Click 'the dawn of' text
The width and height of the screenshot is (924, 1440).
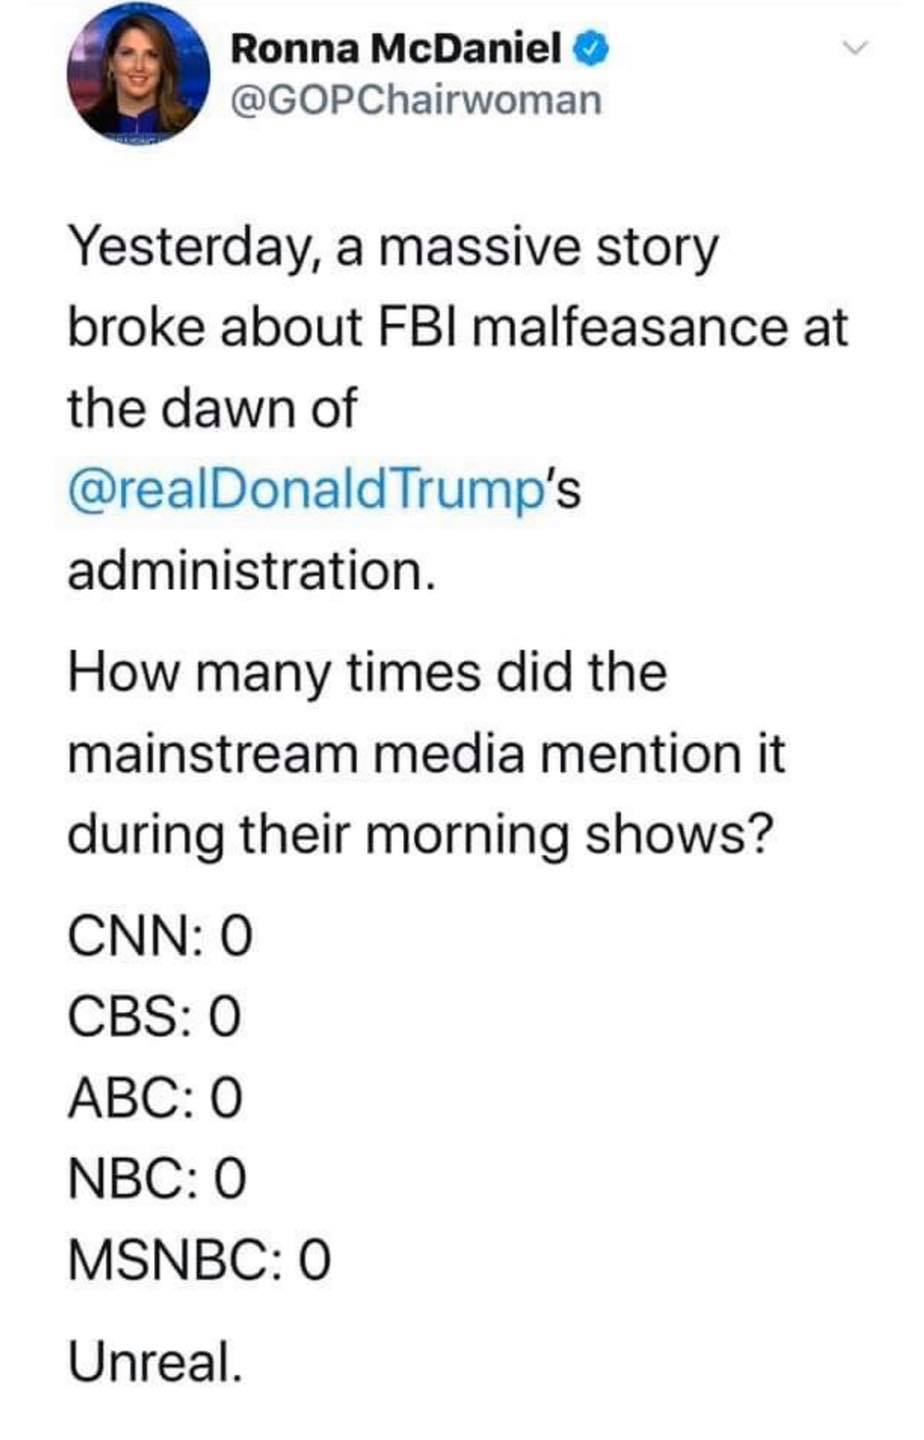click(x=211, y=409)
